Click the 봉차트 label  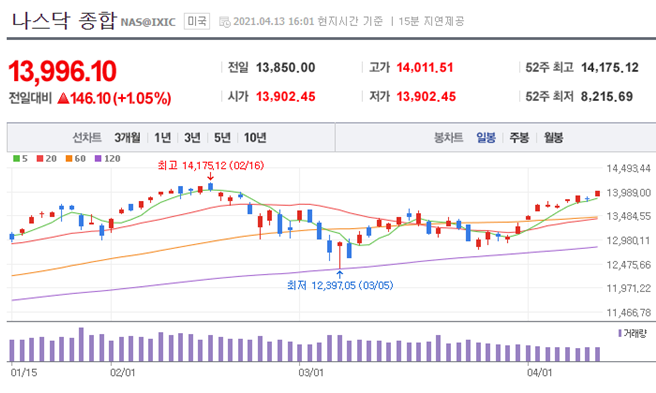[x=448, y=137]
